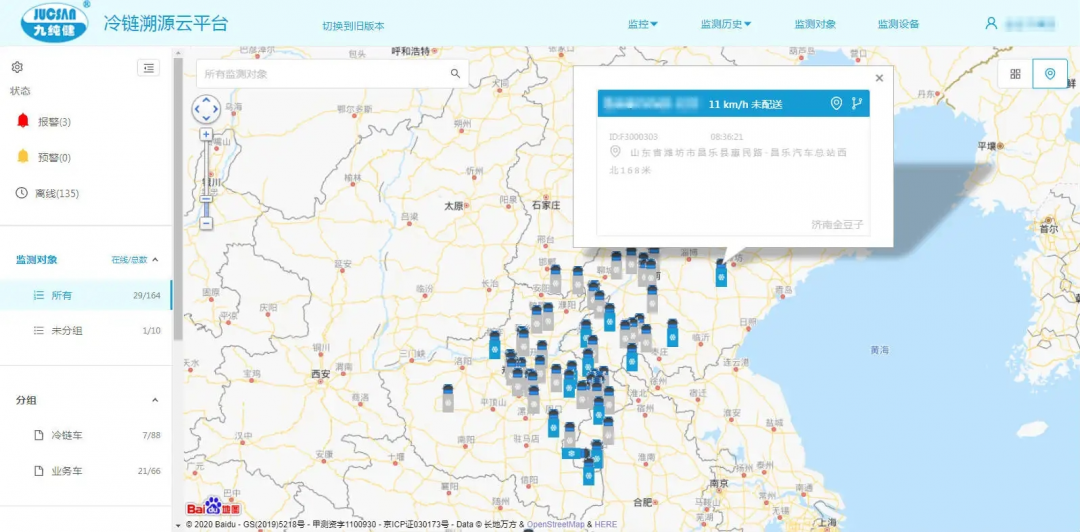Click the search magnifier icon
The width and height of the screenshot is (1080, 532).
(x=455, y=74)
